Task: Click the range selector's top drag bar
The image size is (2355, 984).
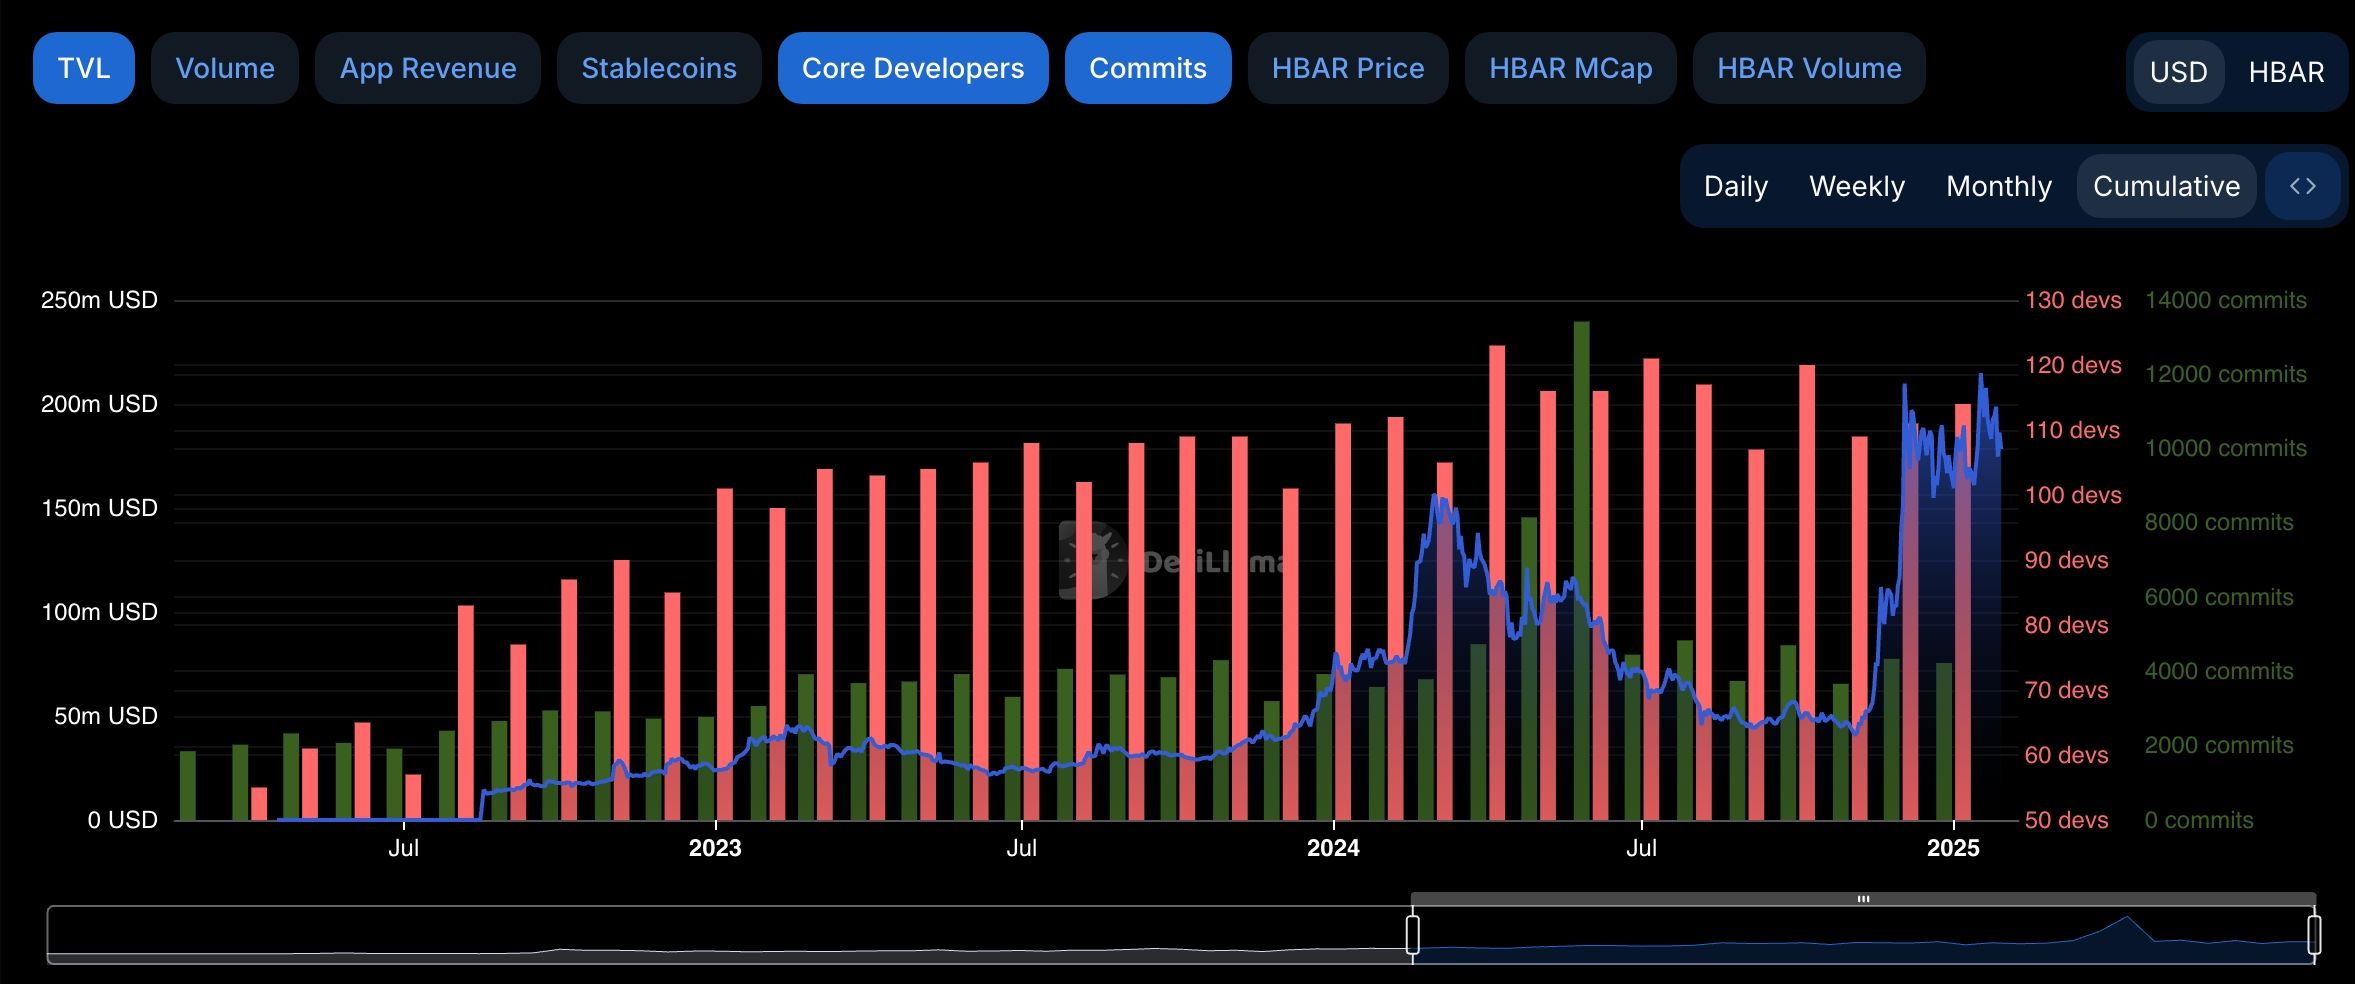Action: 1863,899
